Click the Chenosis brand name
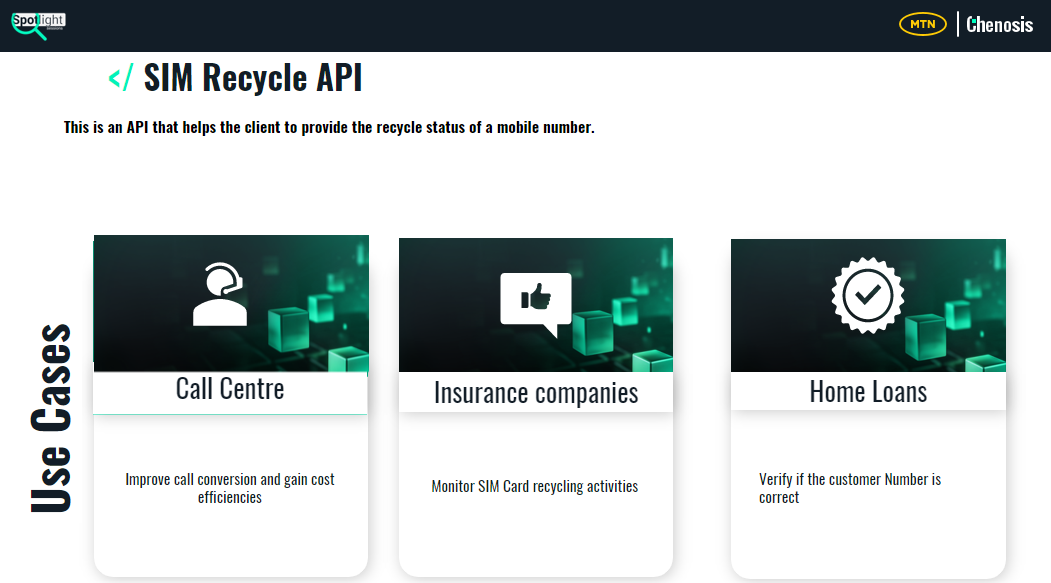The height and width of the screenshot is (583, 1051). tap(999, 25)
